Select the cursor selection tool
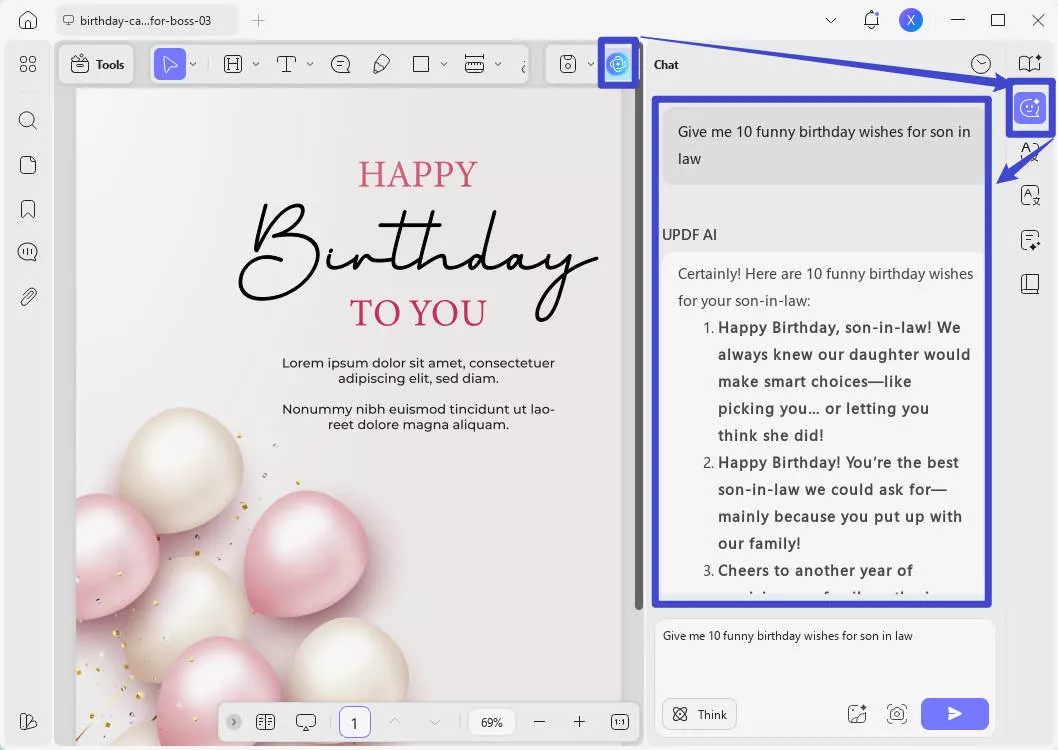 (x=170, y=64)
